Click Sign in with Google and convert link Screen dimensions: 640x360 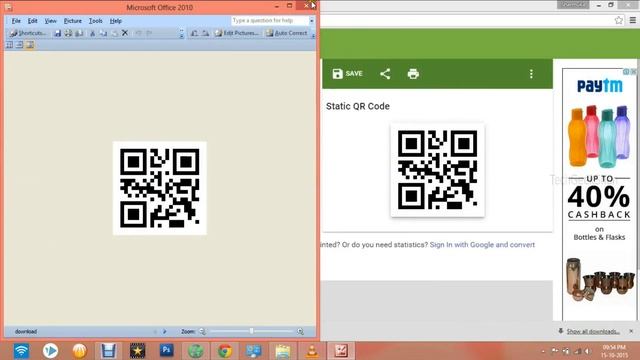(482, 244)
